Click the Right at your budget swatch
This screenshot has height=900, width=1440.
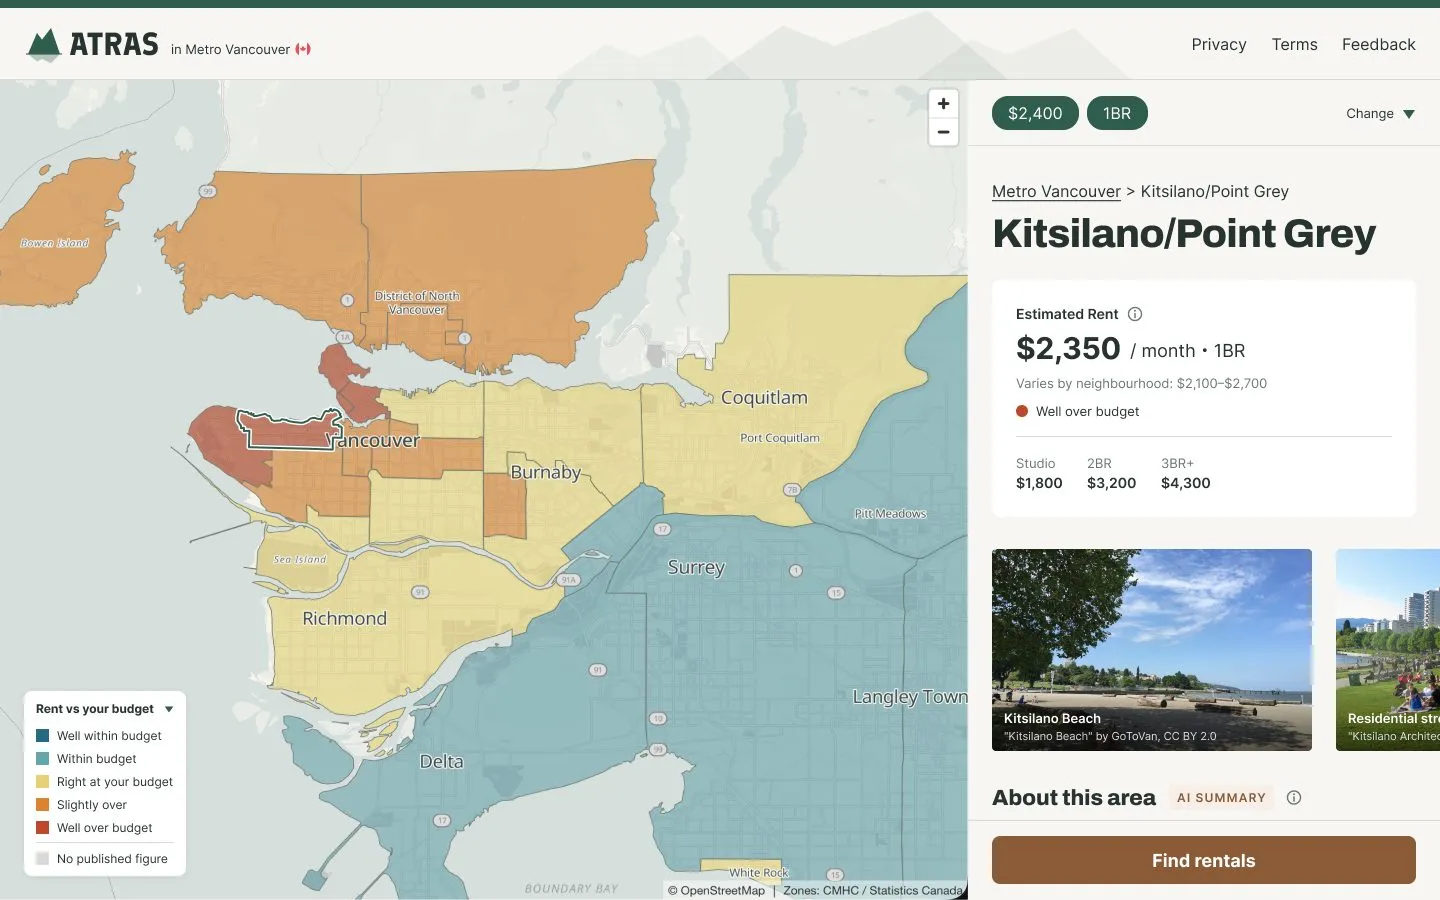click(x=43, y=782)
